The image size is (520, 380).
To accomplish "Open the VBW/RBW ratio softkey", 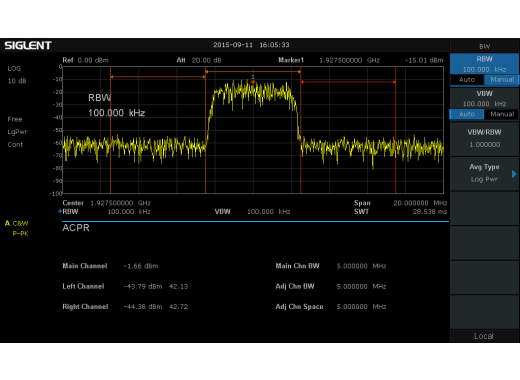I will point(484,138).
